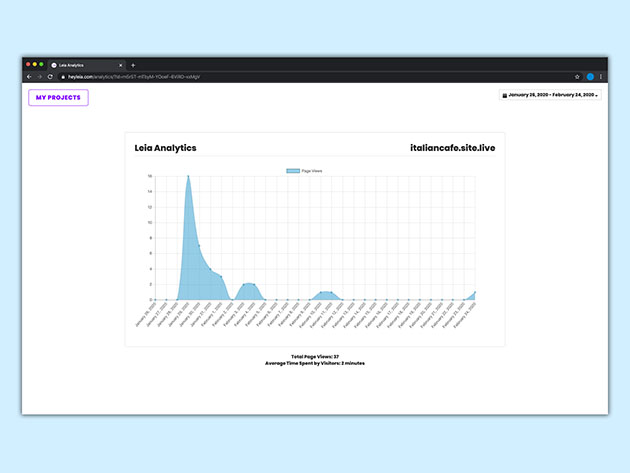Image resolution: width=630 pixels, height=473 pixels.
Task: Click the Leia Analytics heading
Action: [165, 148]
